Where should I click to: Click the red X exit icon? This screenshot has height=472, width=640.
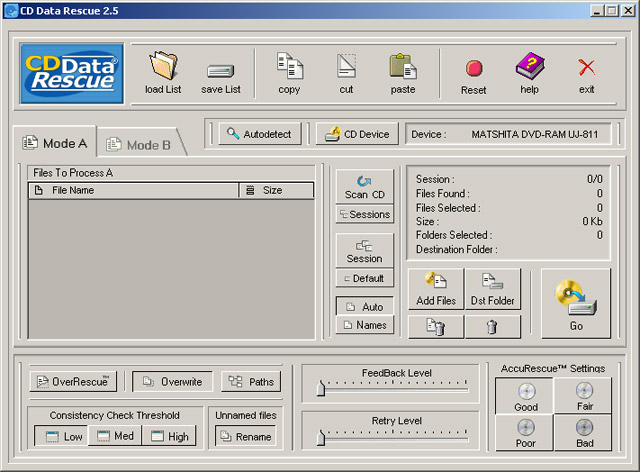tap(587, 67)
